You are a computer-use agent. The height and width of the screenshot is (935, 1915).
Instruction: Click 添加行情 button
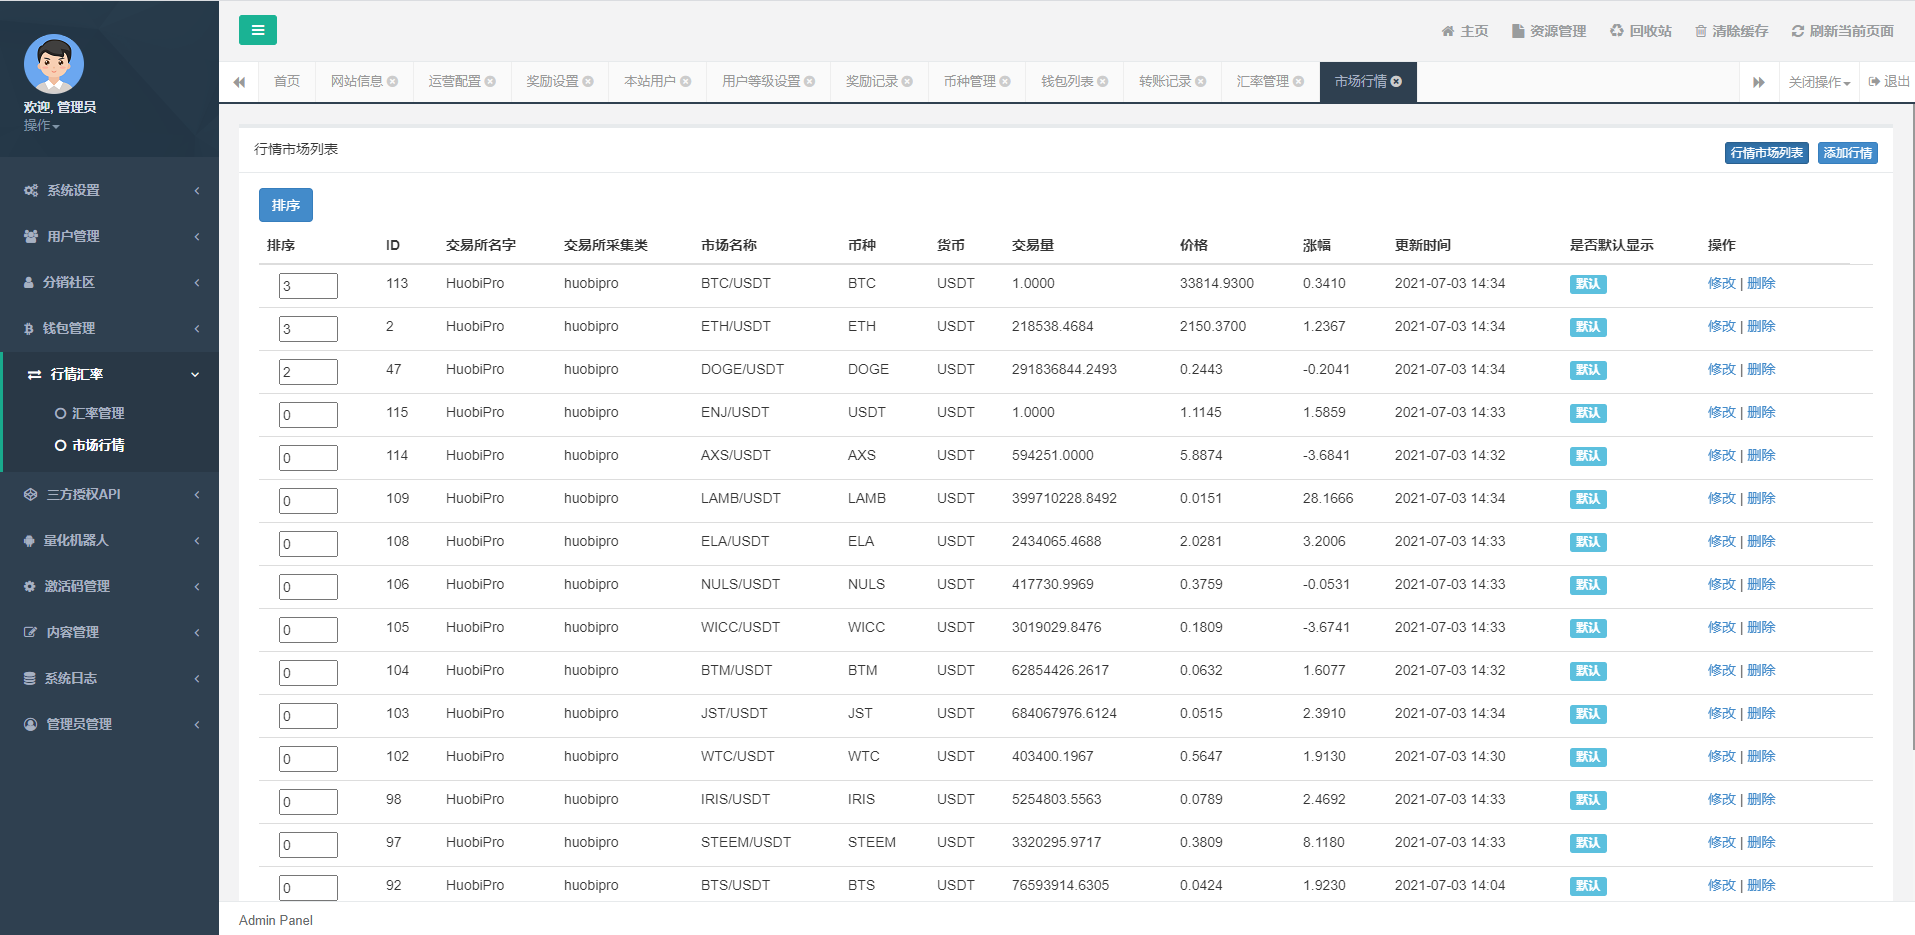1847,153
